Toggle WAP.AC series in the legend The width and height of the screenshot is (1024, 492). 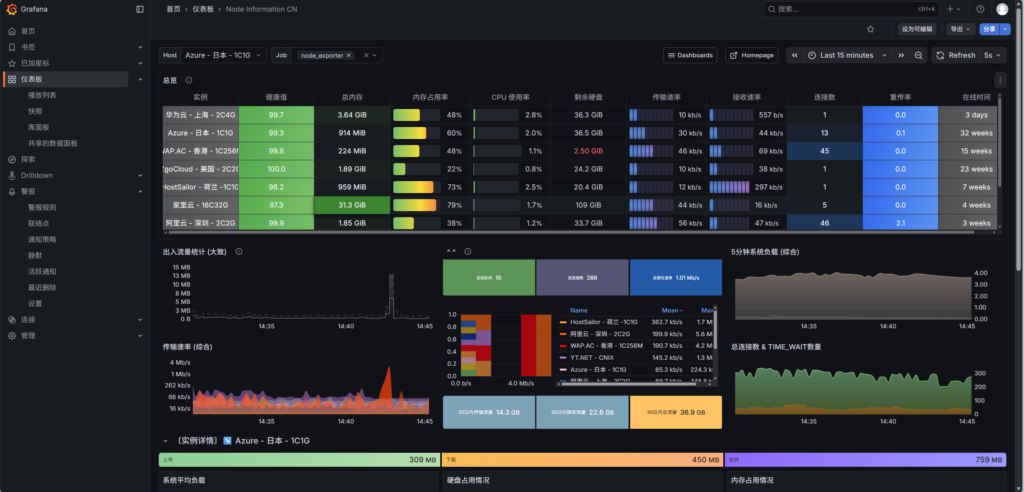coord(603,344)
